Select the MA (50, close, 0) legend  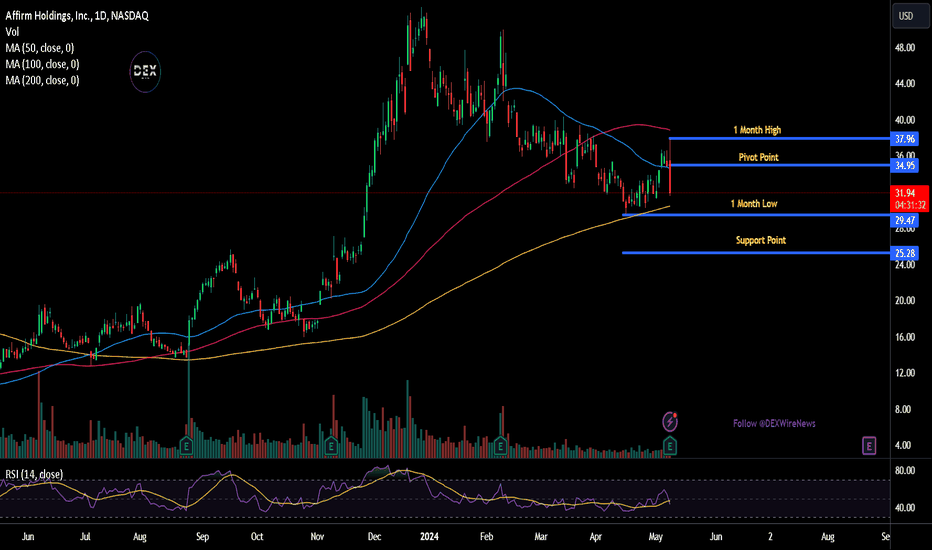click(x=40, y=48)
